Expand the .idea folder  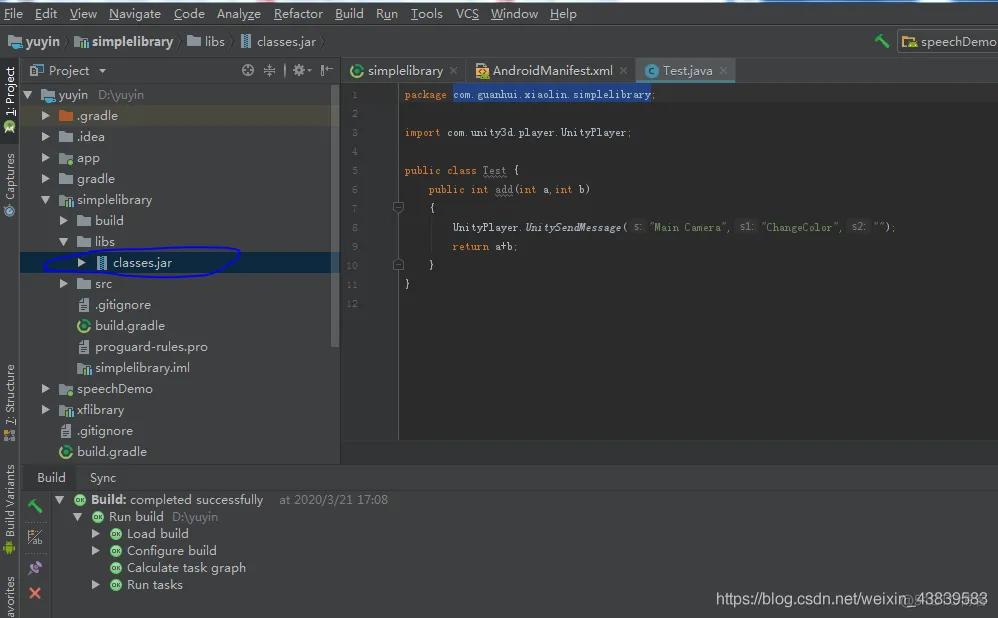(46, 137)
